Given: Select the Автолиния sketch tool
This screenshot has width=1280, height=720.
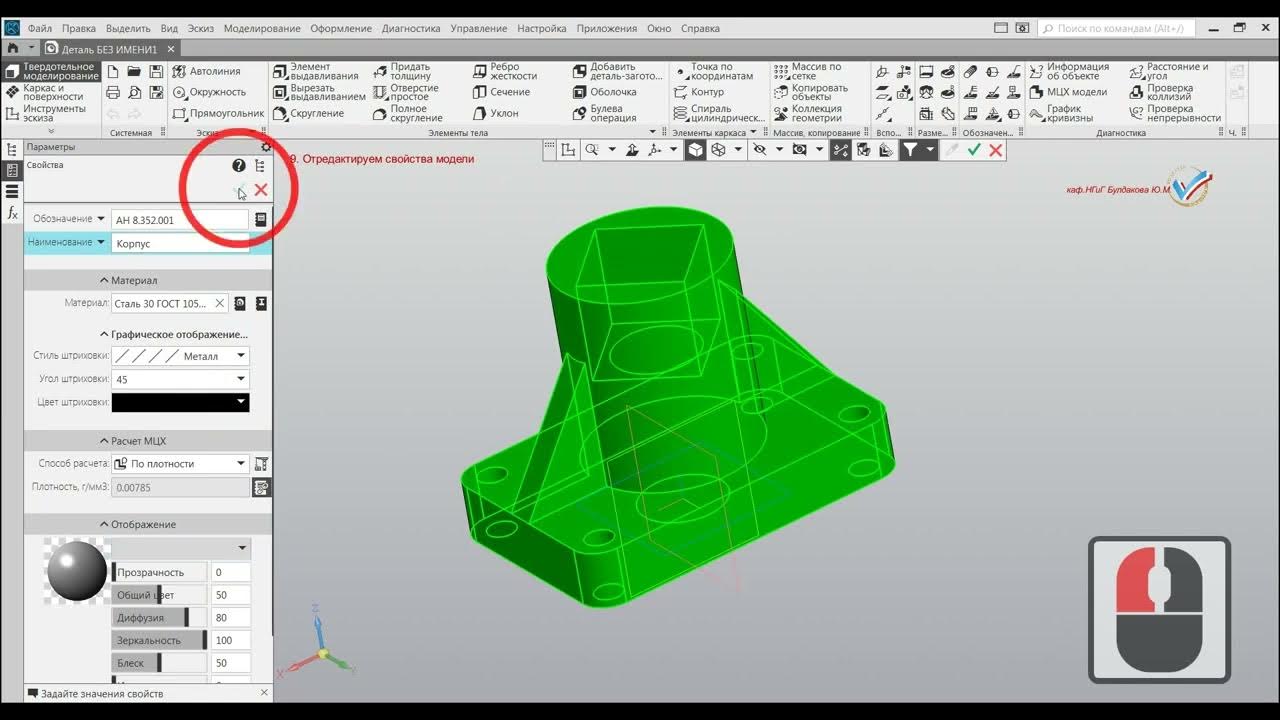Looking at the screenshot, I should (207, 71).
